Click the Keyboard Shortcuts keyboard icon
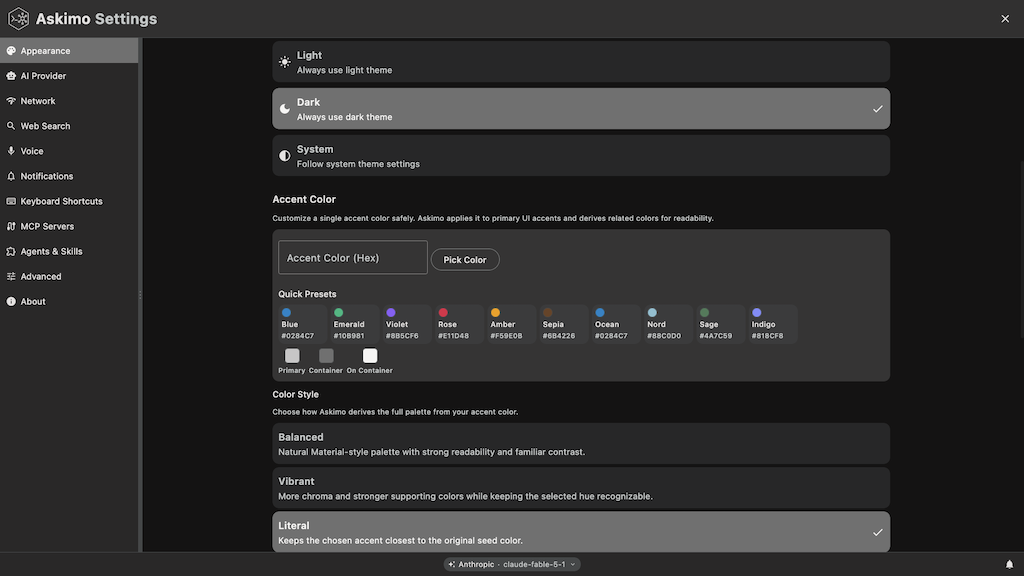The width and height of the screenshot is (1024, 576). [11, 201]
